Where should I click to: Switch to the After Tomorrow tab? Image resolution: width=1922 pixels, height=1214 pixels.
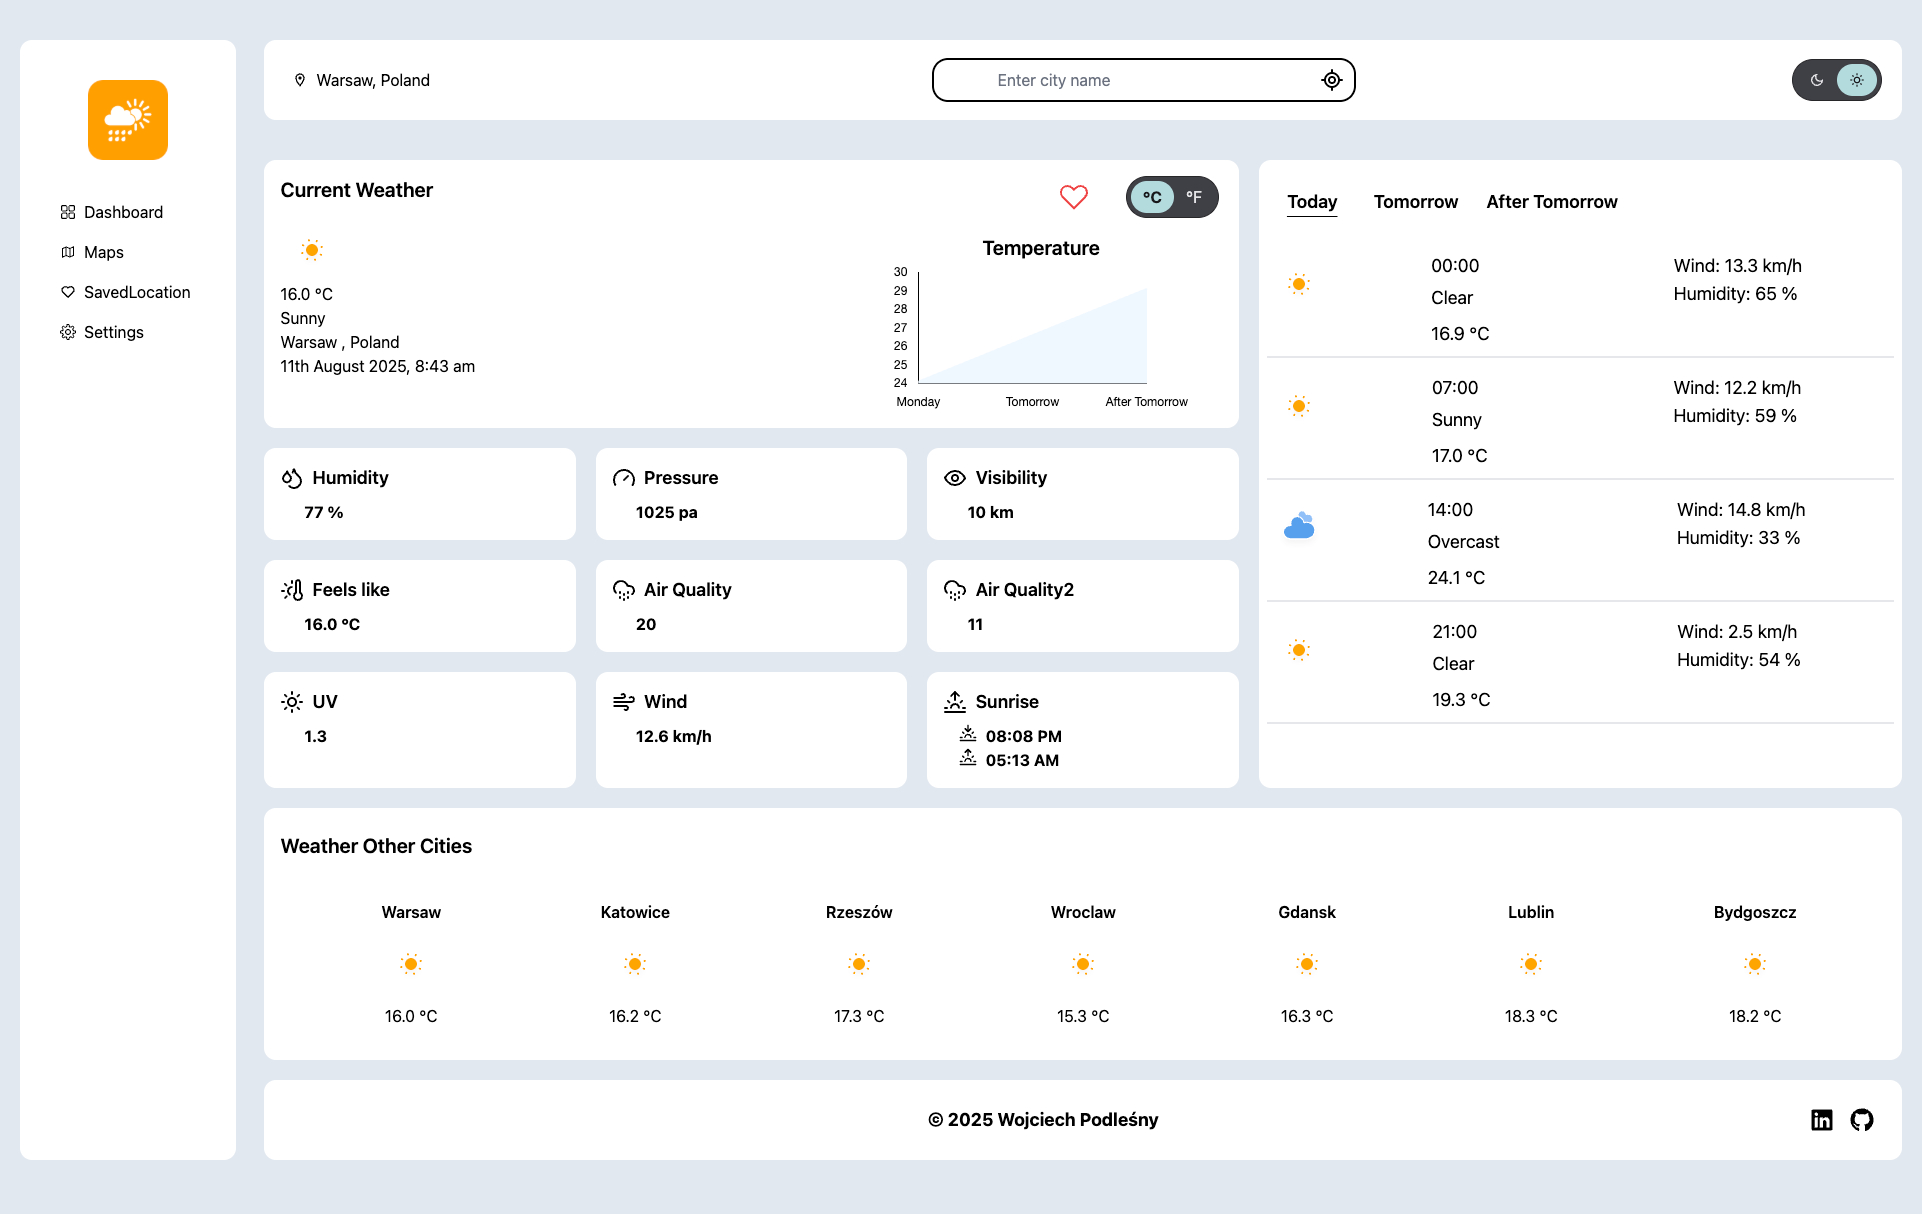(1552, 202)
